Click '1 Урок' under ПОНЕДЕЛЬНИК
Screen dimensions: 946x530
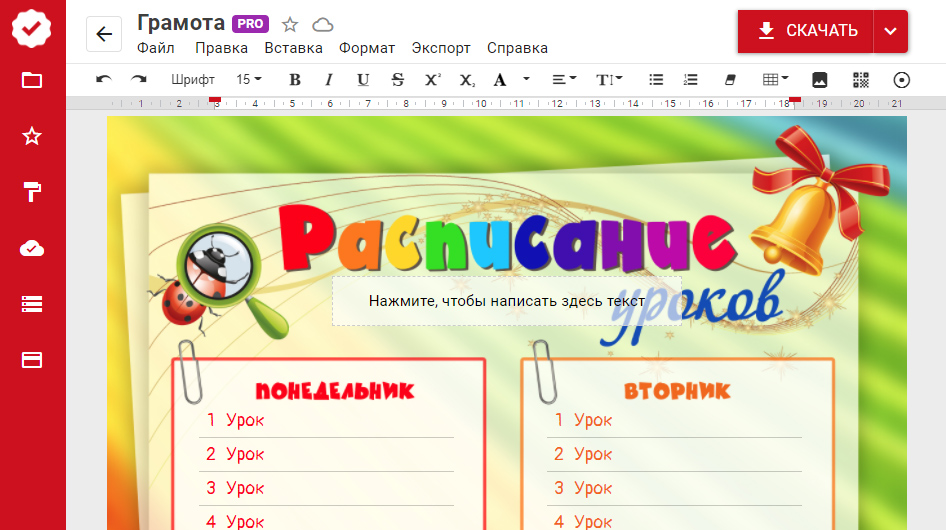[x=235, y=420]
